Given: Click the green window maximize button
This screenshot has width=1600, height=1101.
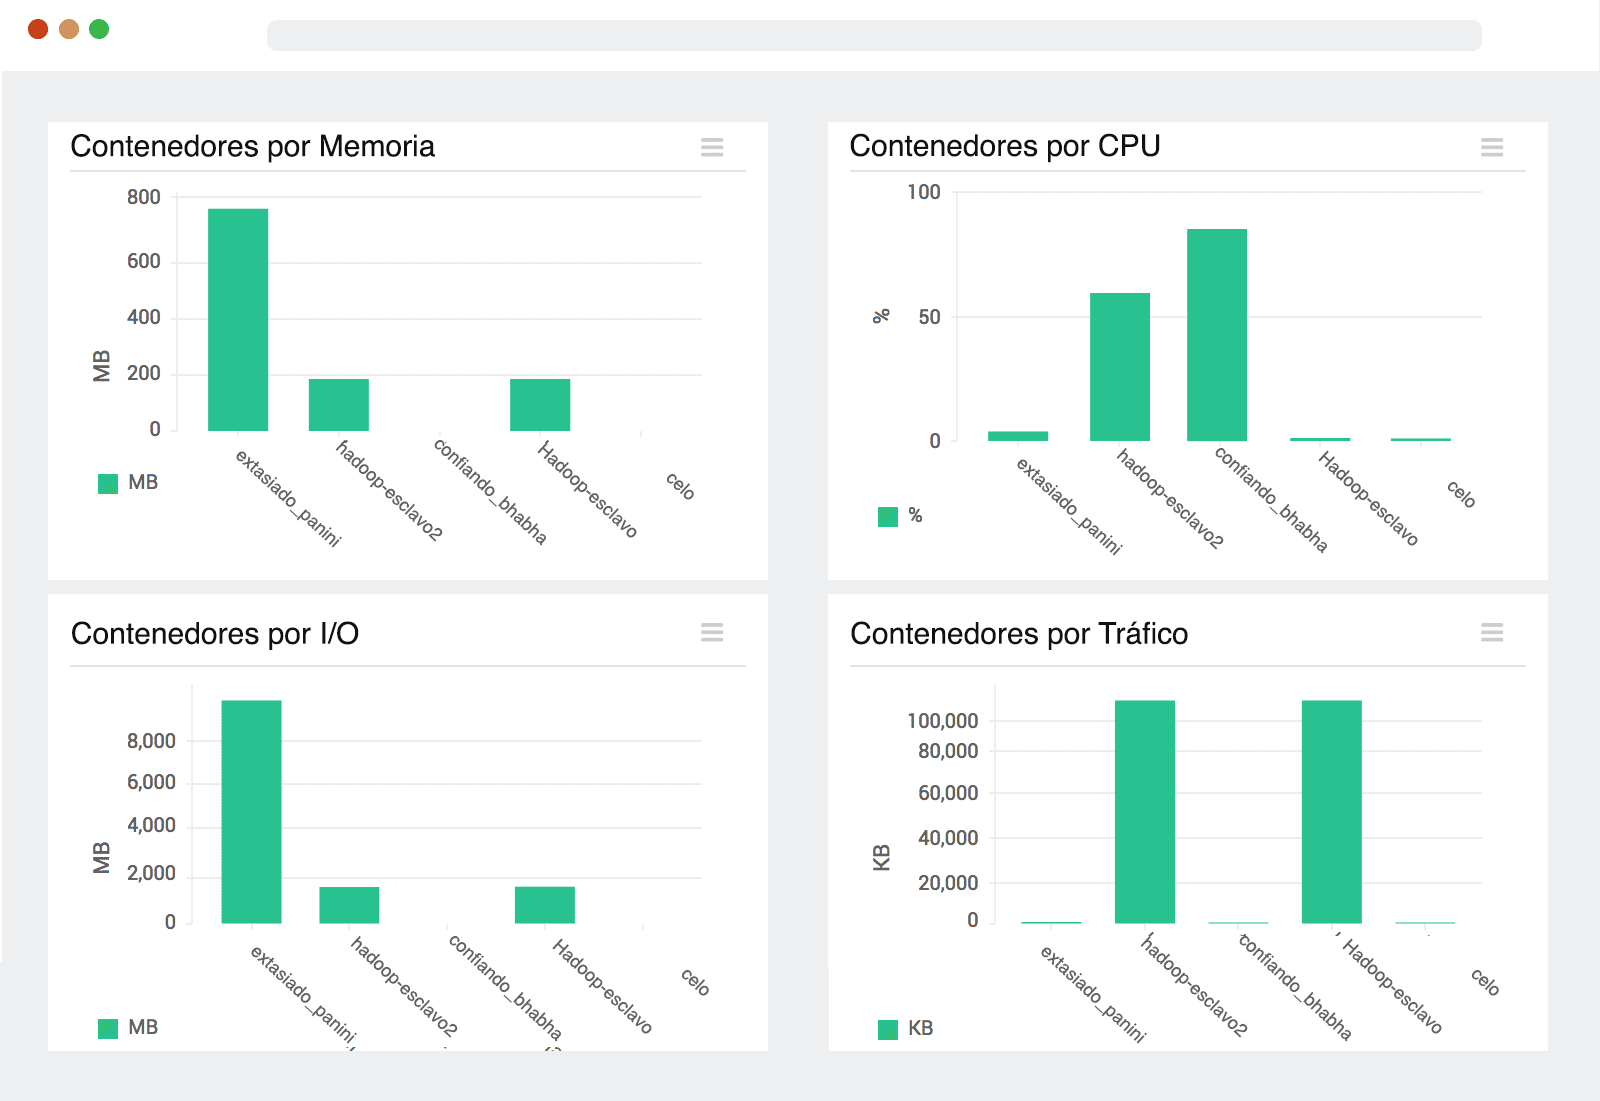Looking at the screenshot, I should pos(99,29).
